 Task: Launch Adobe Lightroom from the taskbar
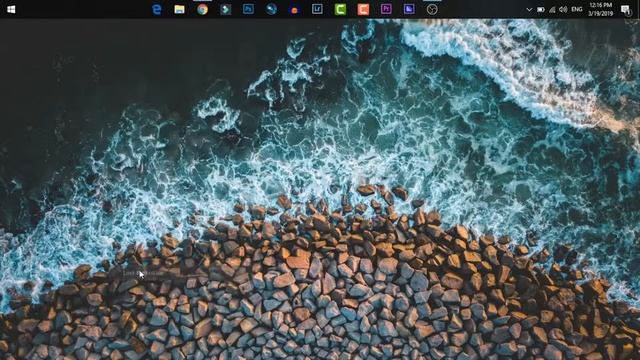click(x=317, y=9)
